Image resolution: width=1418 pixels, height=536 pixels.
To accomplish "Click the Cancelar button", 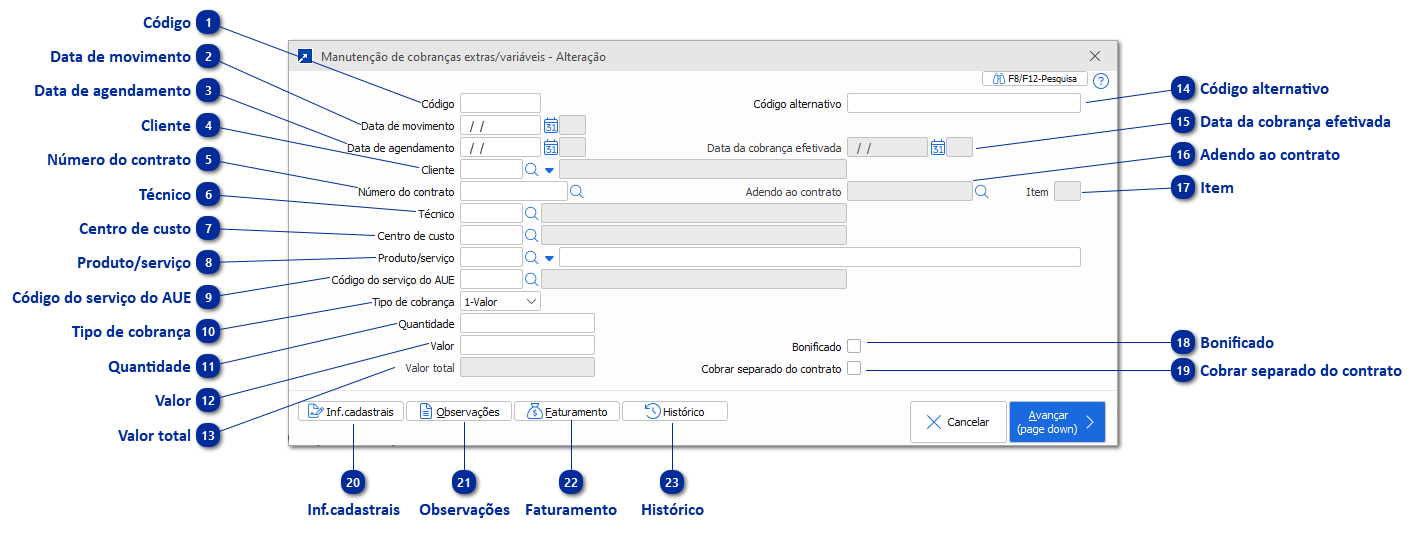I will click(x=957, y=422).
